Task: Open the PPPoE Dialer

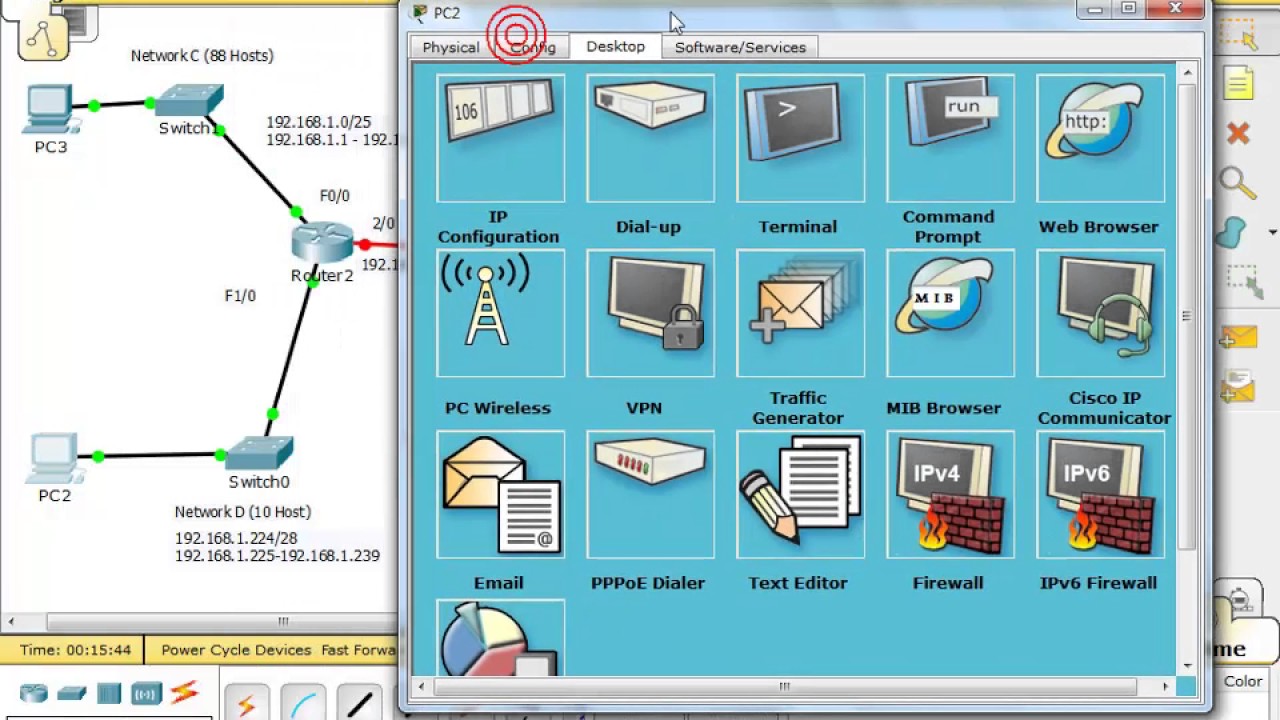Action: coord(650,494)
